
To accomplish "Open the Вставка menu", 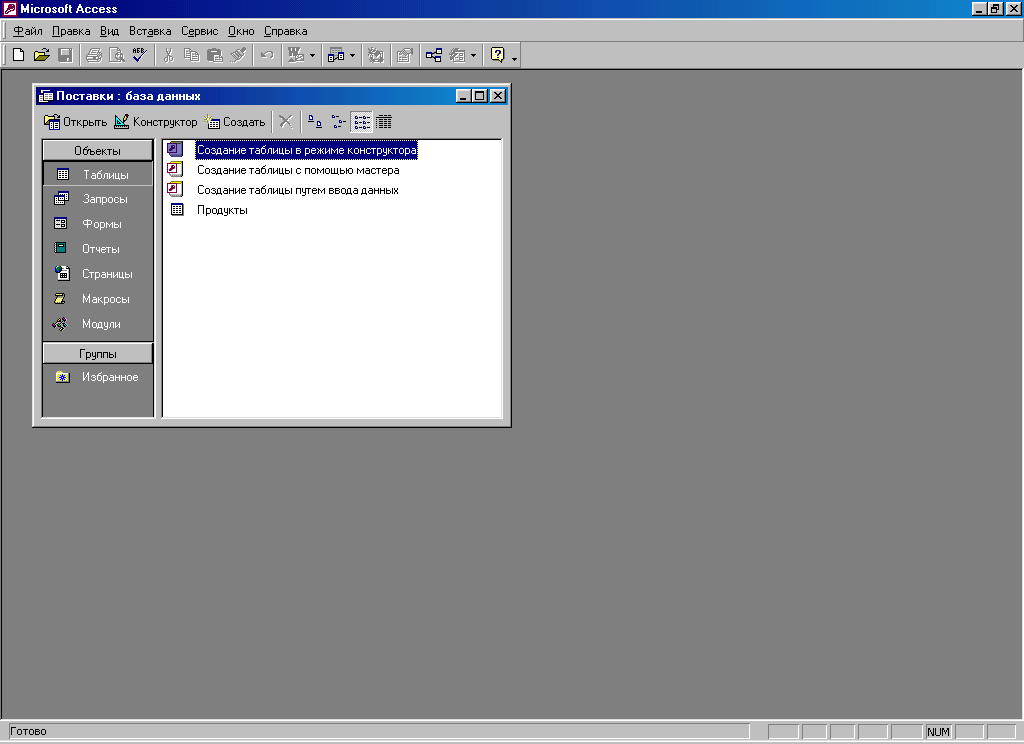I will (150, 31).
